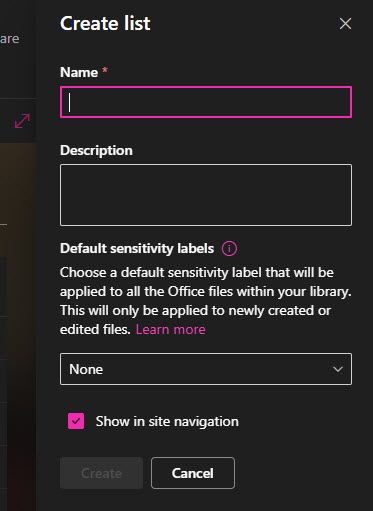Click the Name field label

click(x=79, y=72)
